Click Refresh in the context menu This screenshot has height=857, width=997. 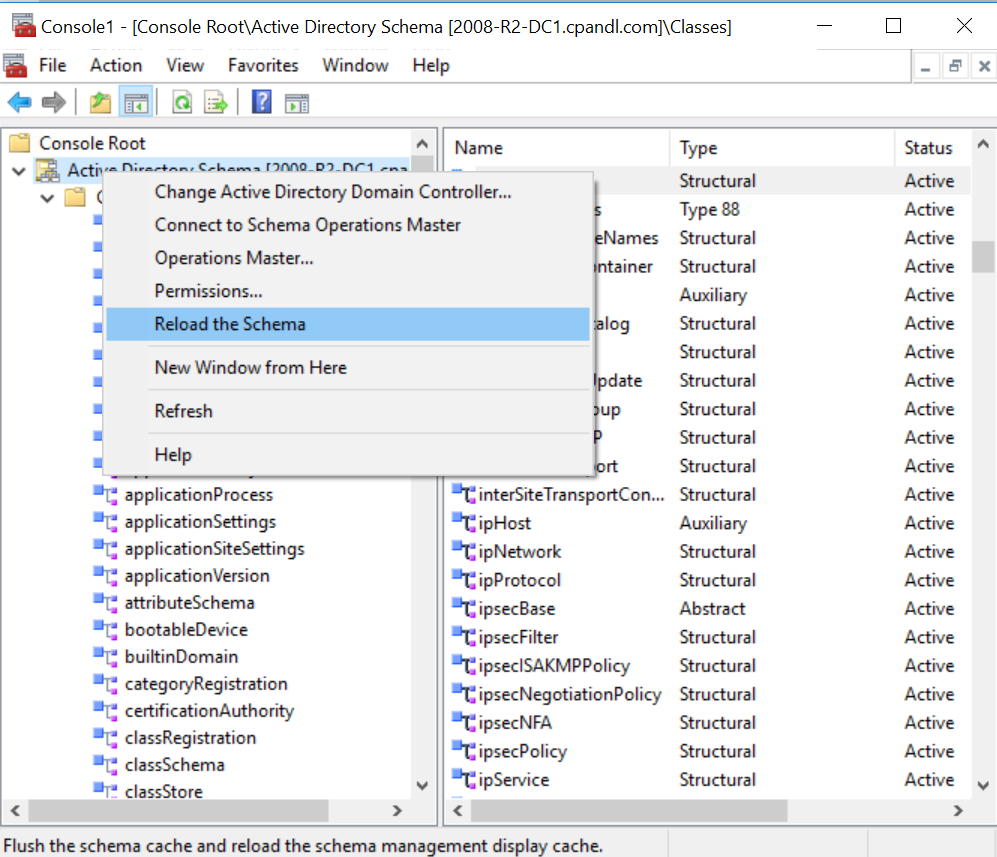pyautogui.click(x=348, y=411)
